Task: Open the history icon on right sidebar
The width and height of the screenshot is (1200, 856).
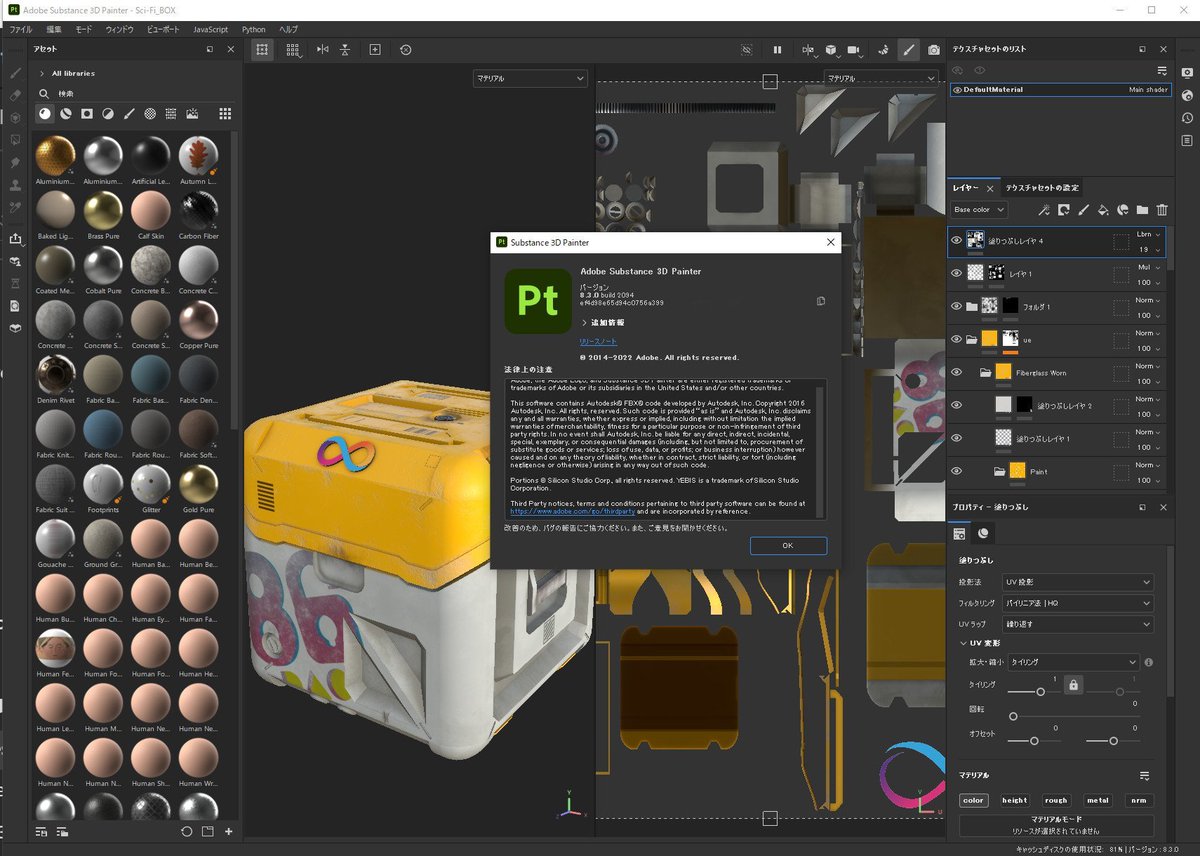Action: coord(1187,118)
